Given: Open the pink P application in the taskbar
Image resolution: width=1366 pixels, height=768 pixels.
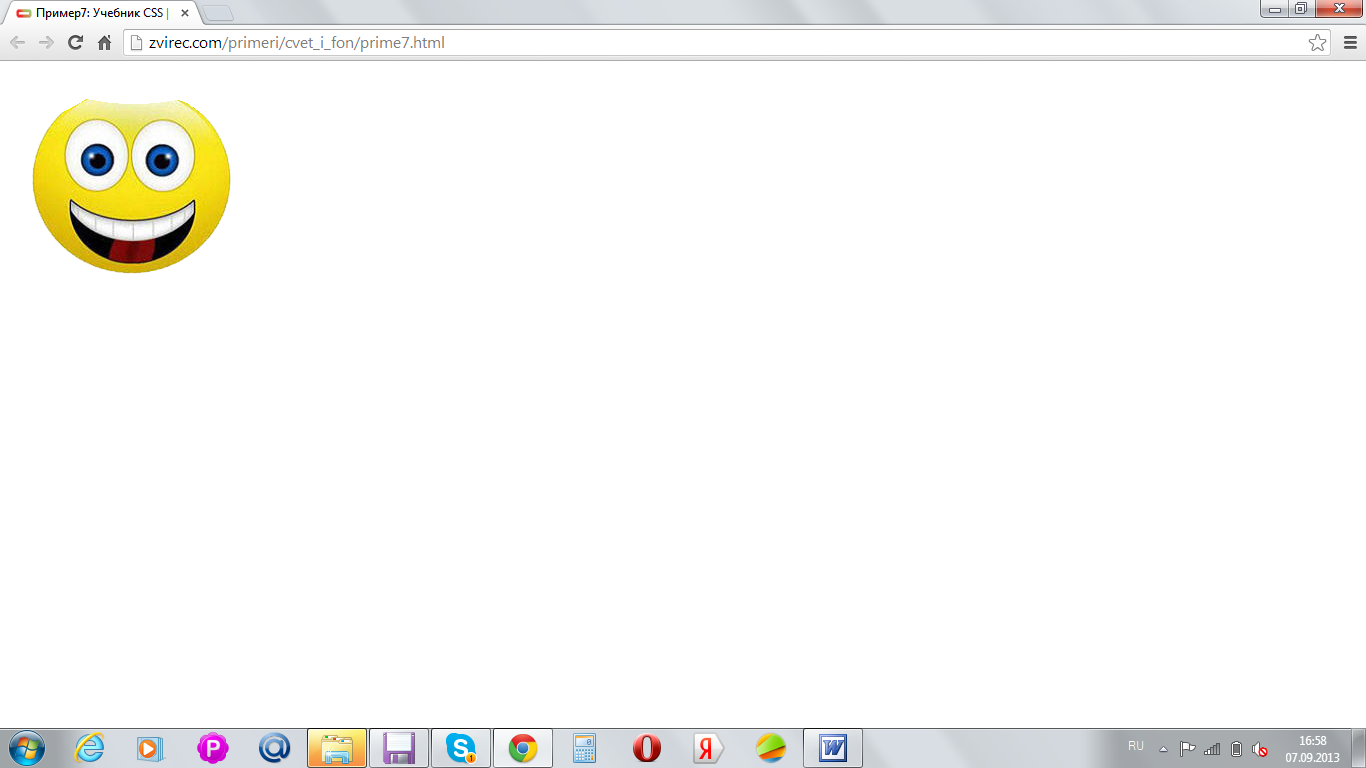Looking at the screenshot, I should pos(212,748).
